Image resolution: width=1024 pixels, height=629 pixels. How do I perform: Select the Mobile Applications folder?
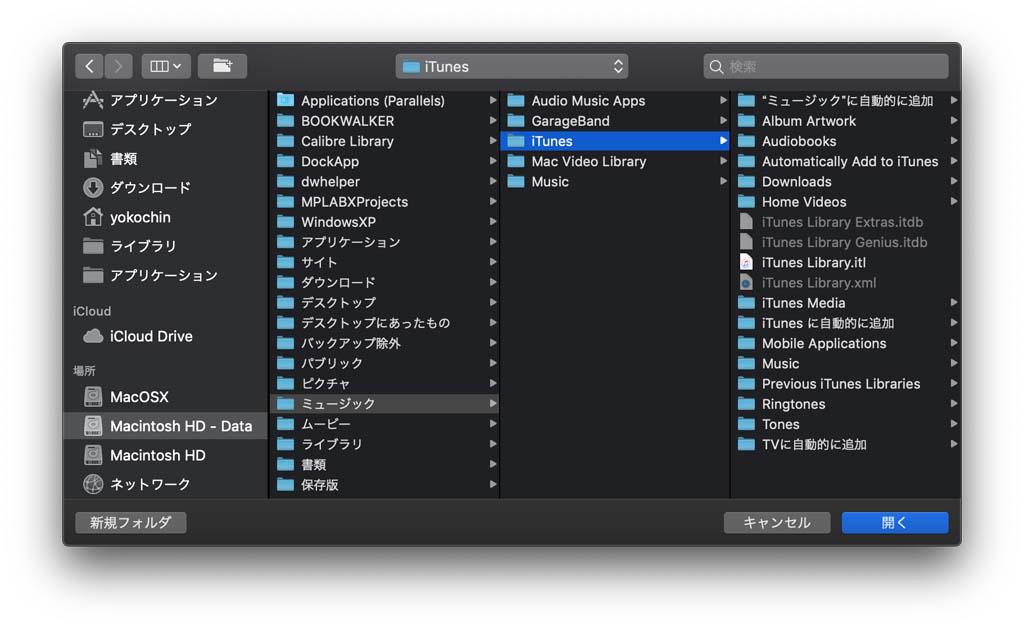pos(846,344)
